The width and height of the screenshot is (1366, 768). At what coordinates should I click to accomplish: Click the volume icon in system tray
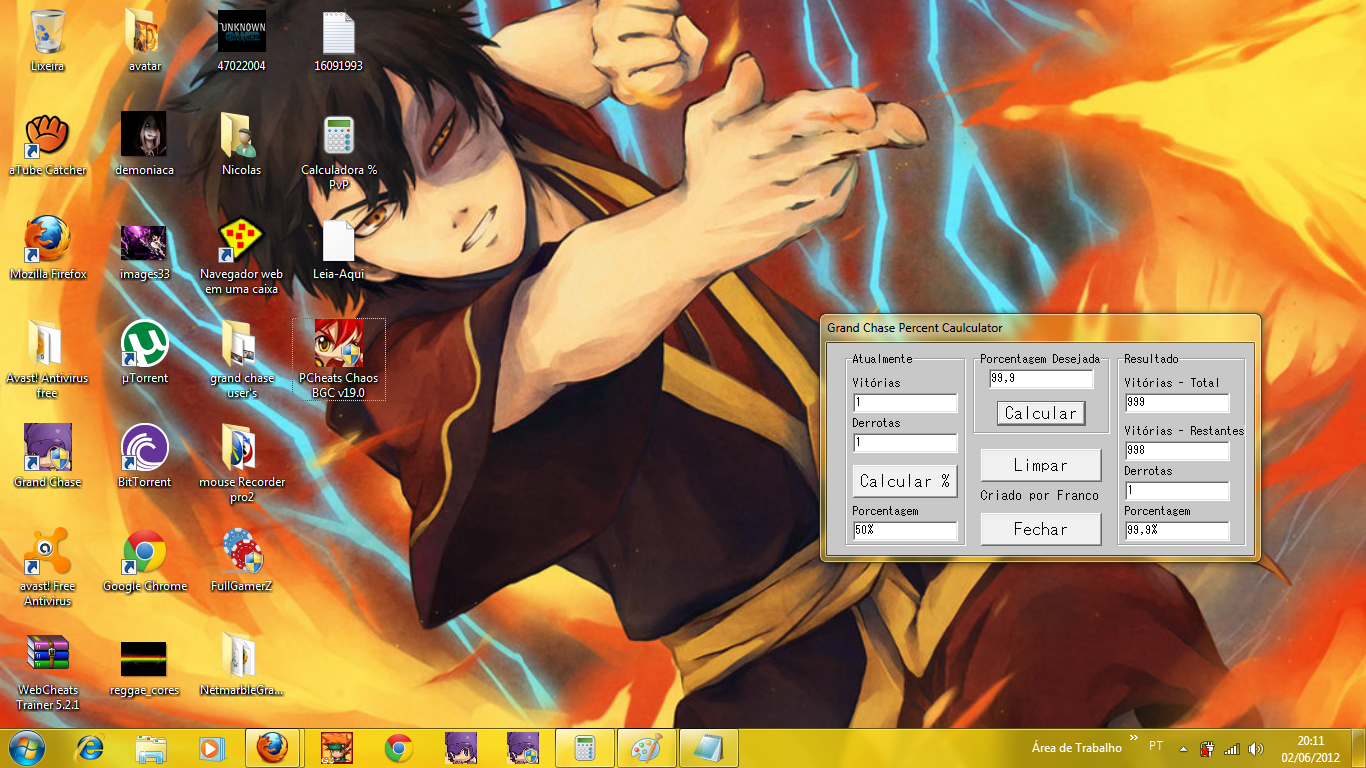tap(1256, 748)
